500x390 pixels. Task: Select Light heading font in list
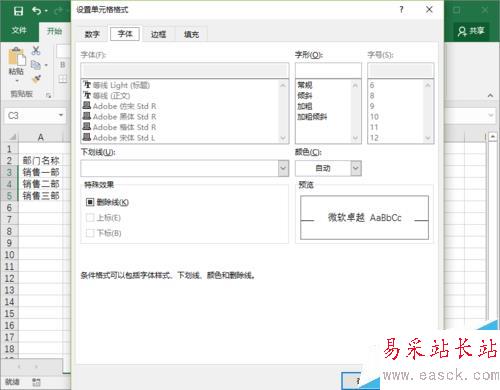pos(117,85)
